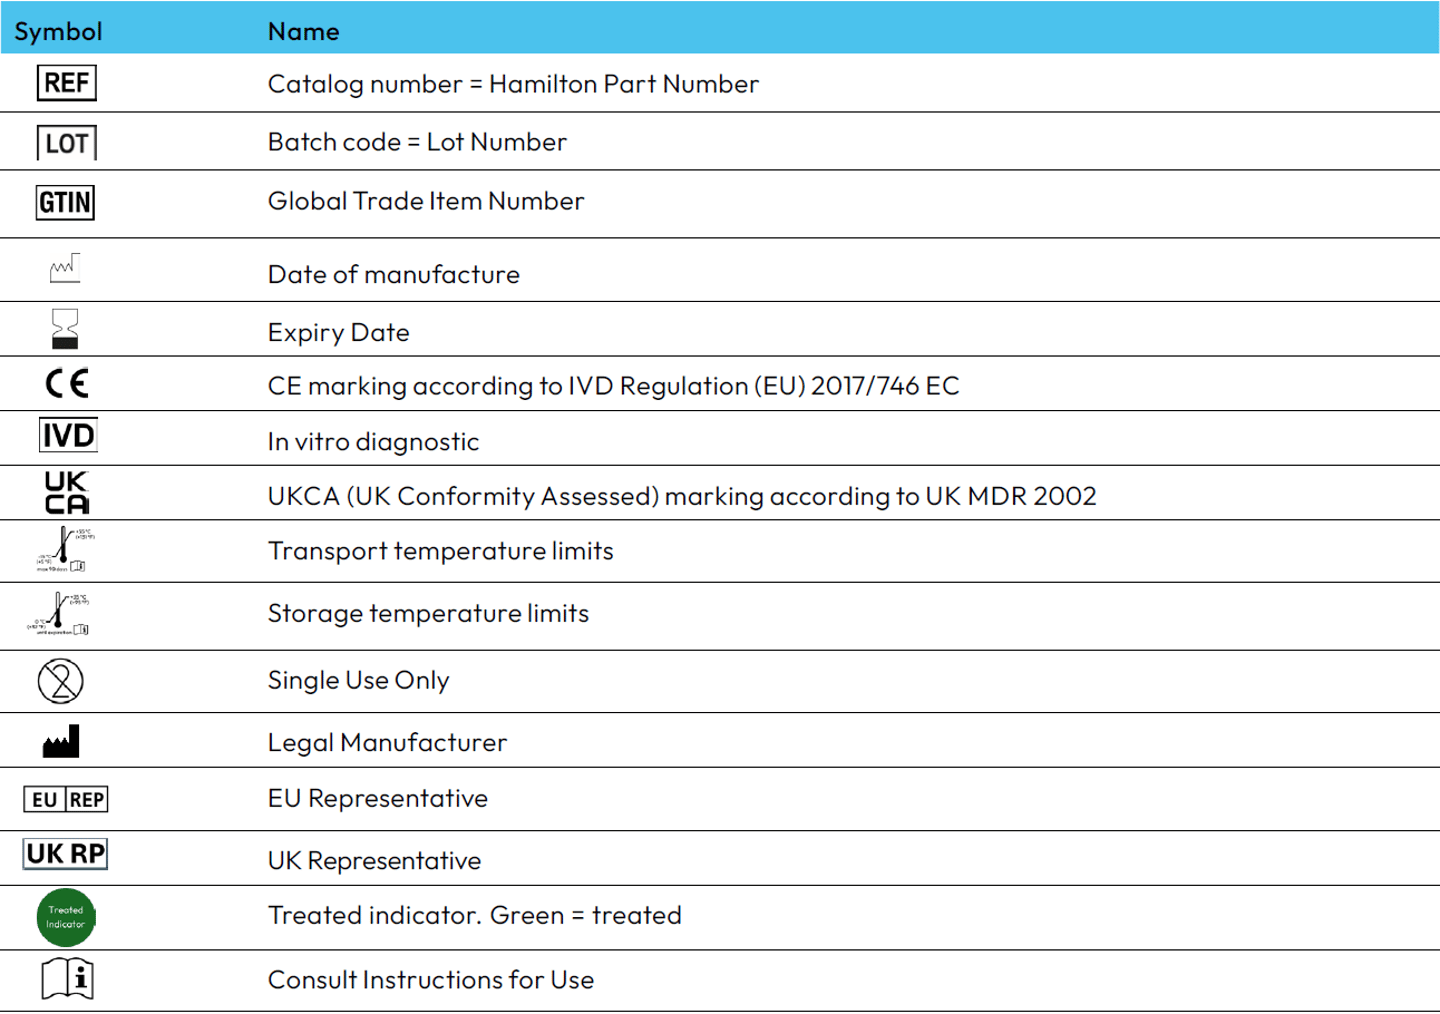Click the green Treated Indicator circle
This screenshot has width=1440, height=1014.
click(66, 917)
